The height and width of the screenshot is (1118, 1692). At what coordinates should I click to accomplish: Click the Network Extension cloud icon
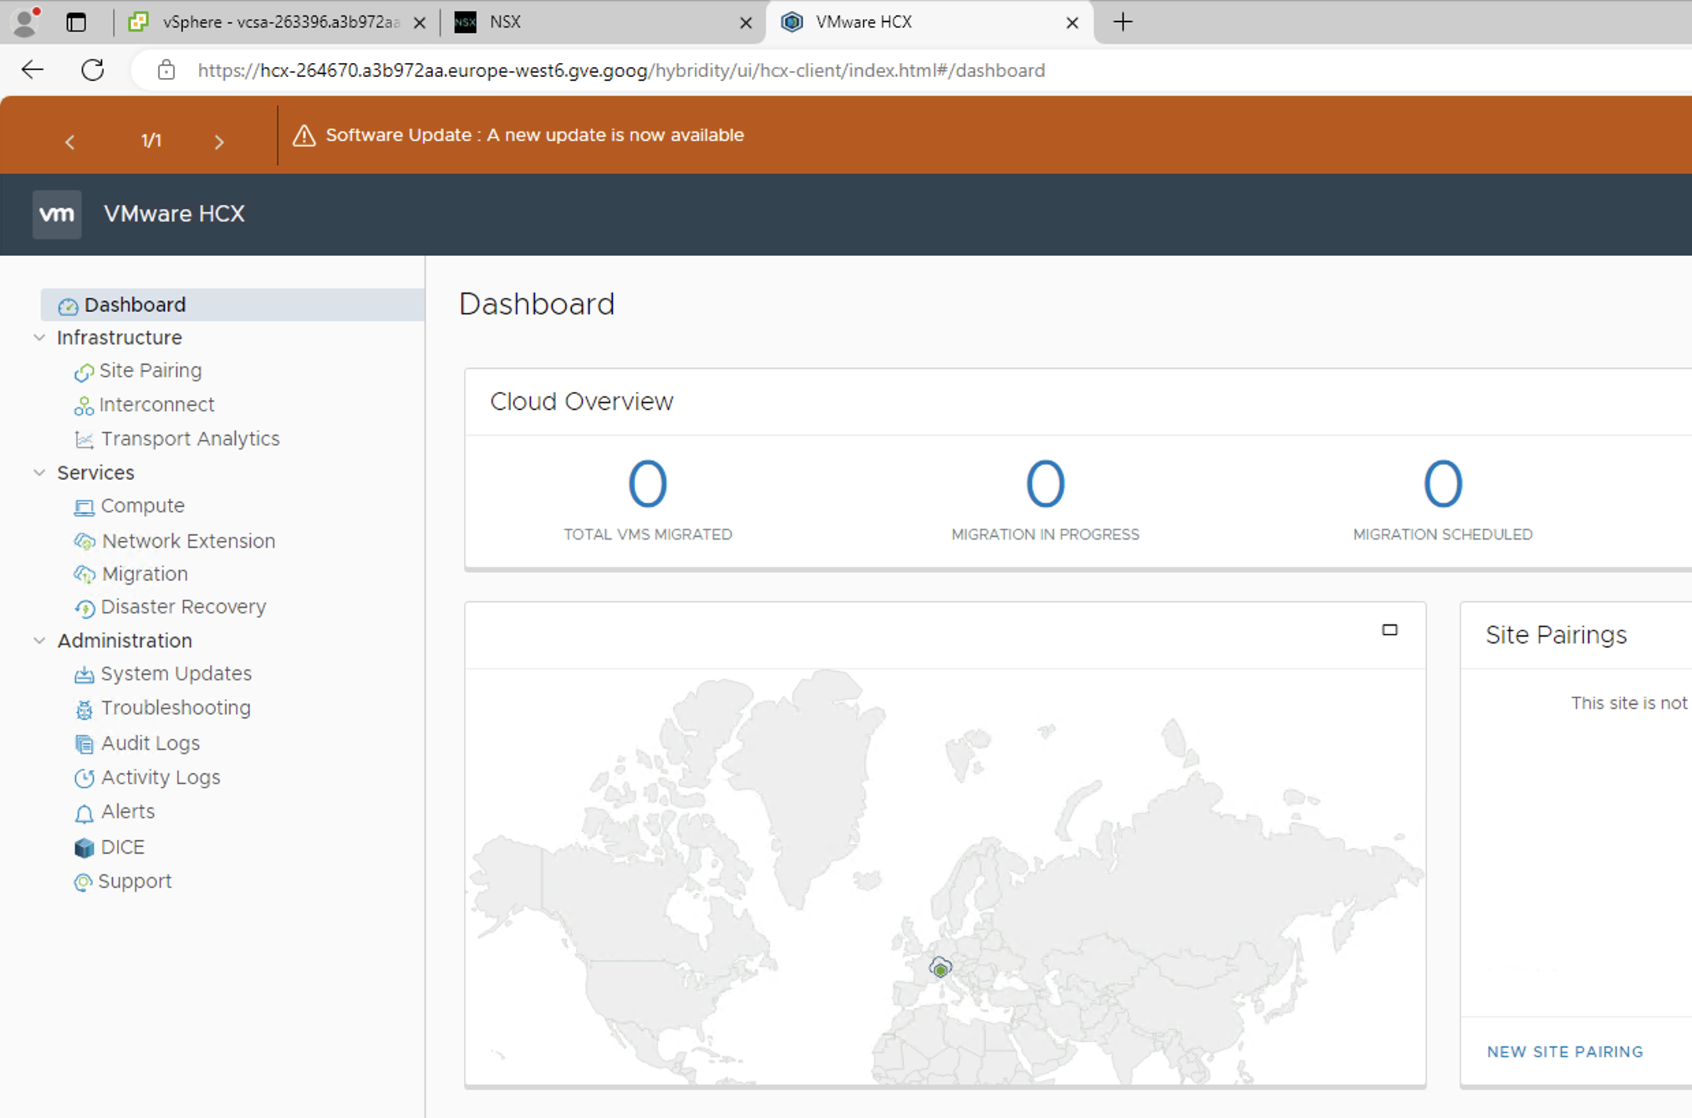click(85, 541)
